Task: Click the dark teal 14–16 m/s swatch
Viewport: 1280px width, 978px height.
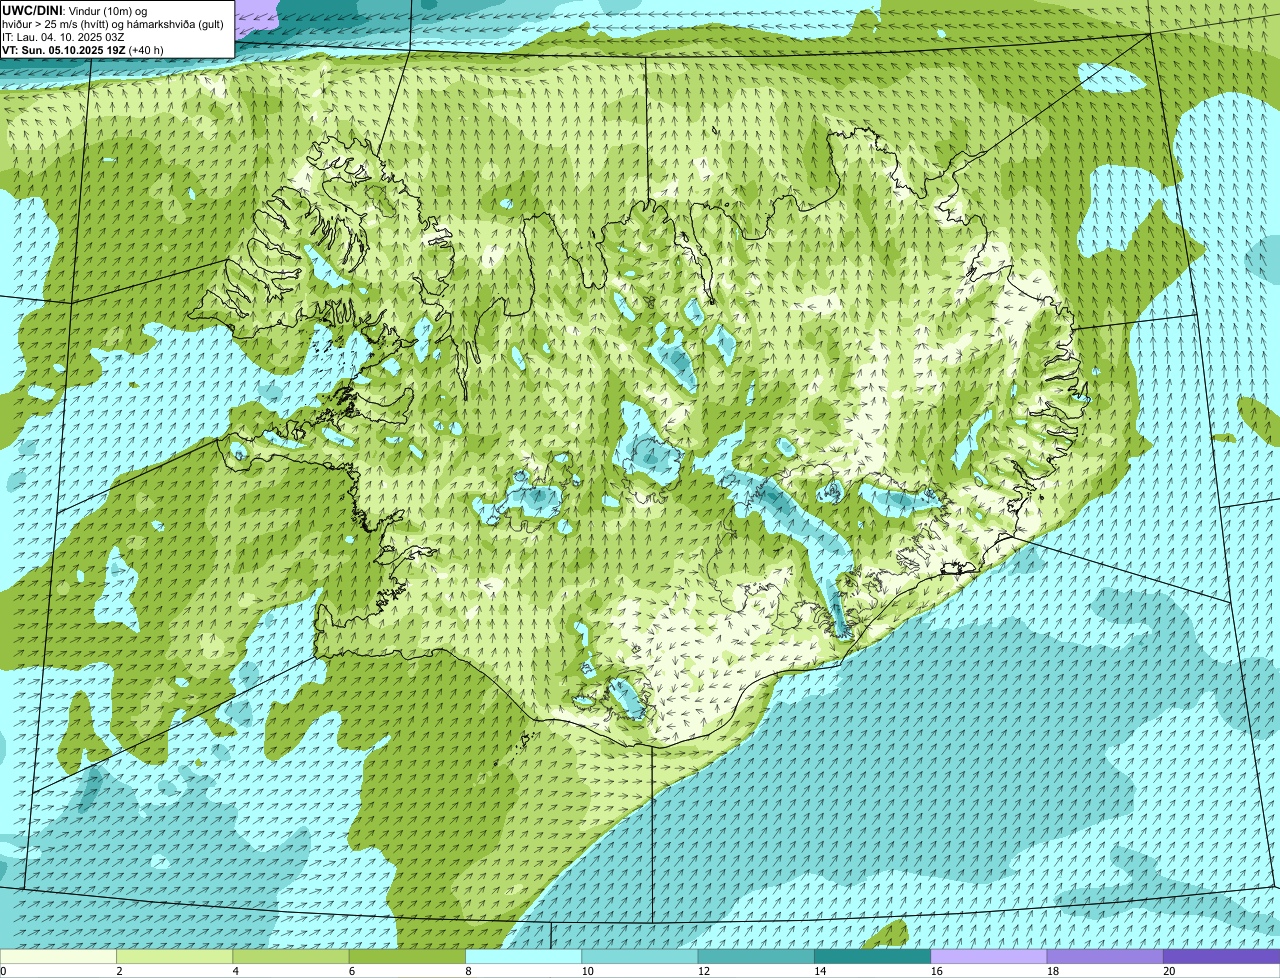Action: click(873, 956)
